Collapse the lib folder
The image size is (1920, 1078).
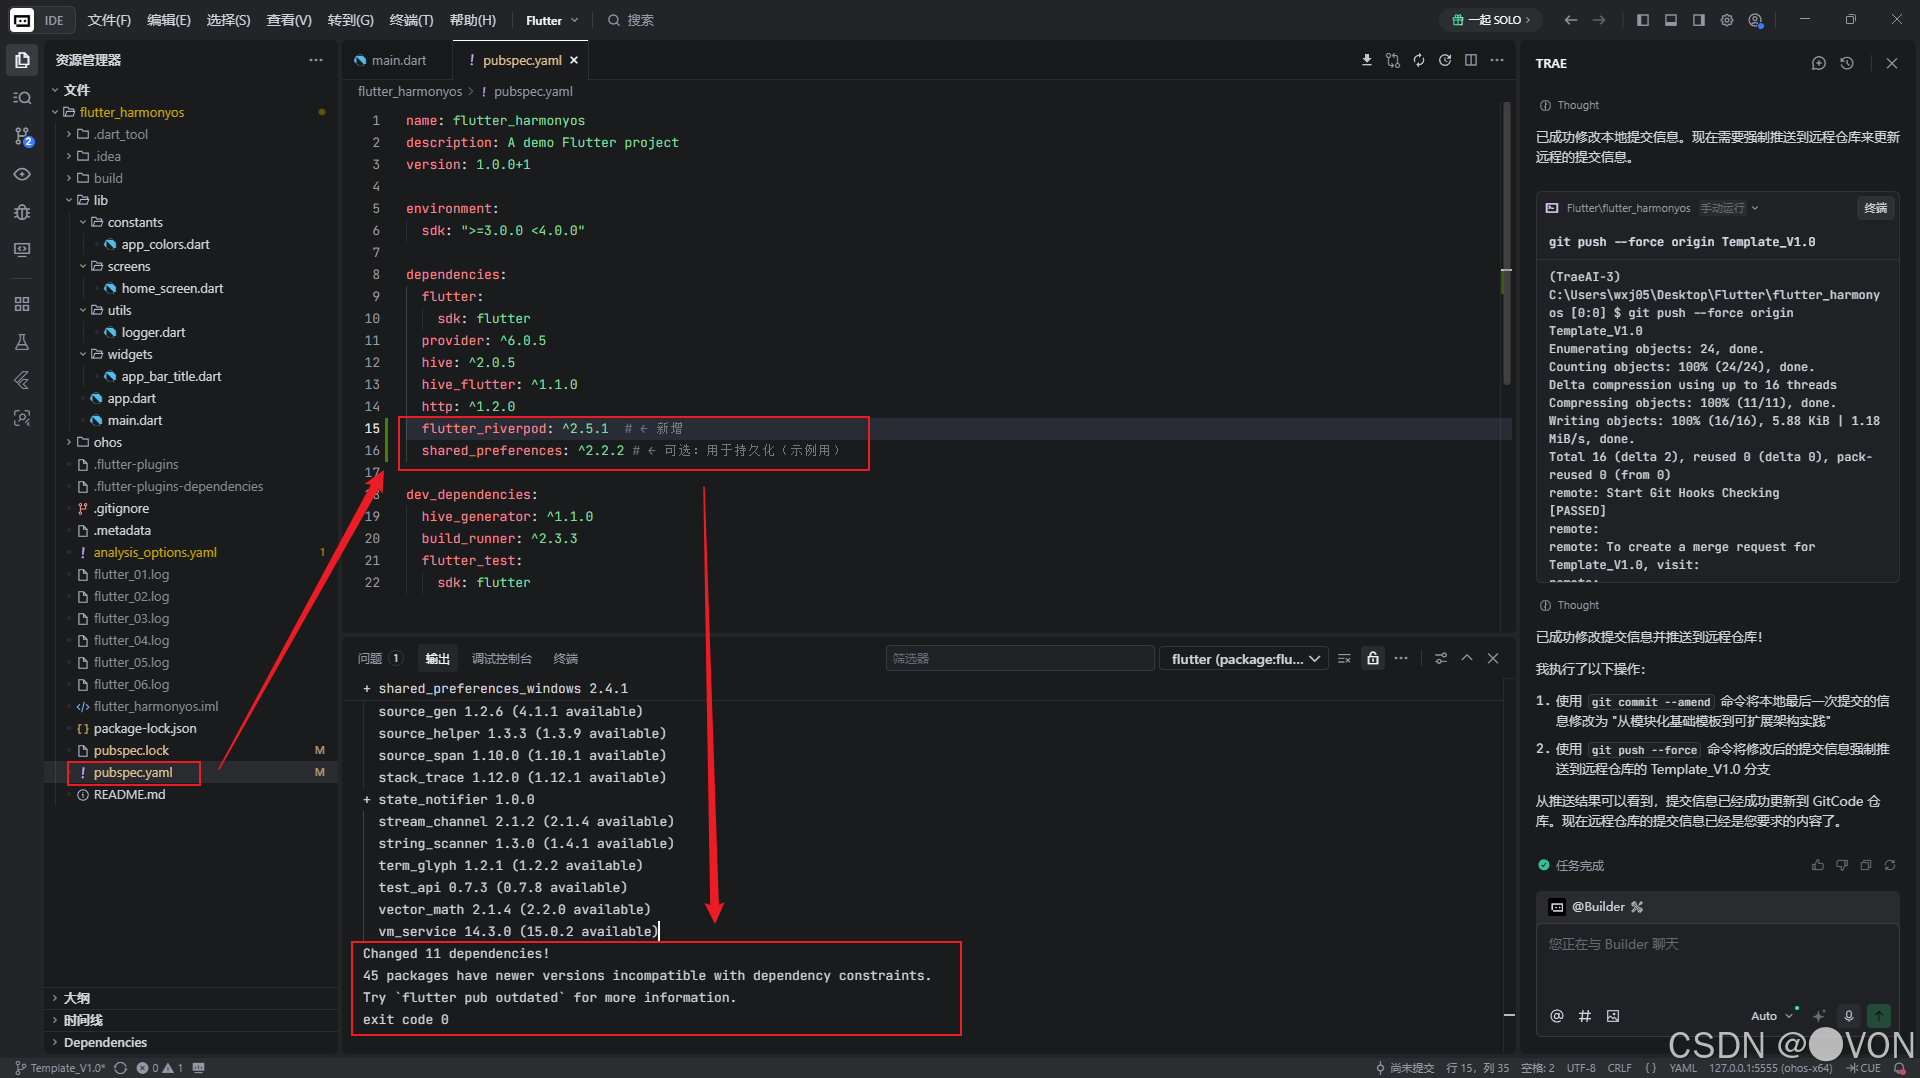click(100, 200)
